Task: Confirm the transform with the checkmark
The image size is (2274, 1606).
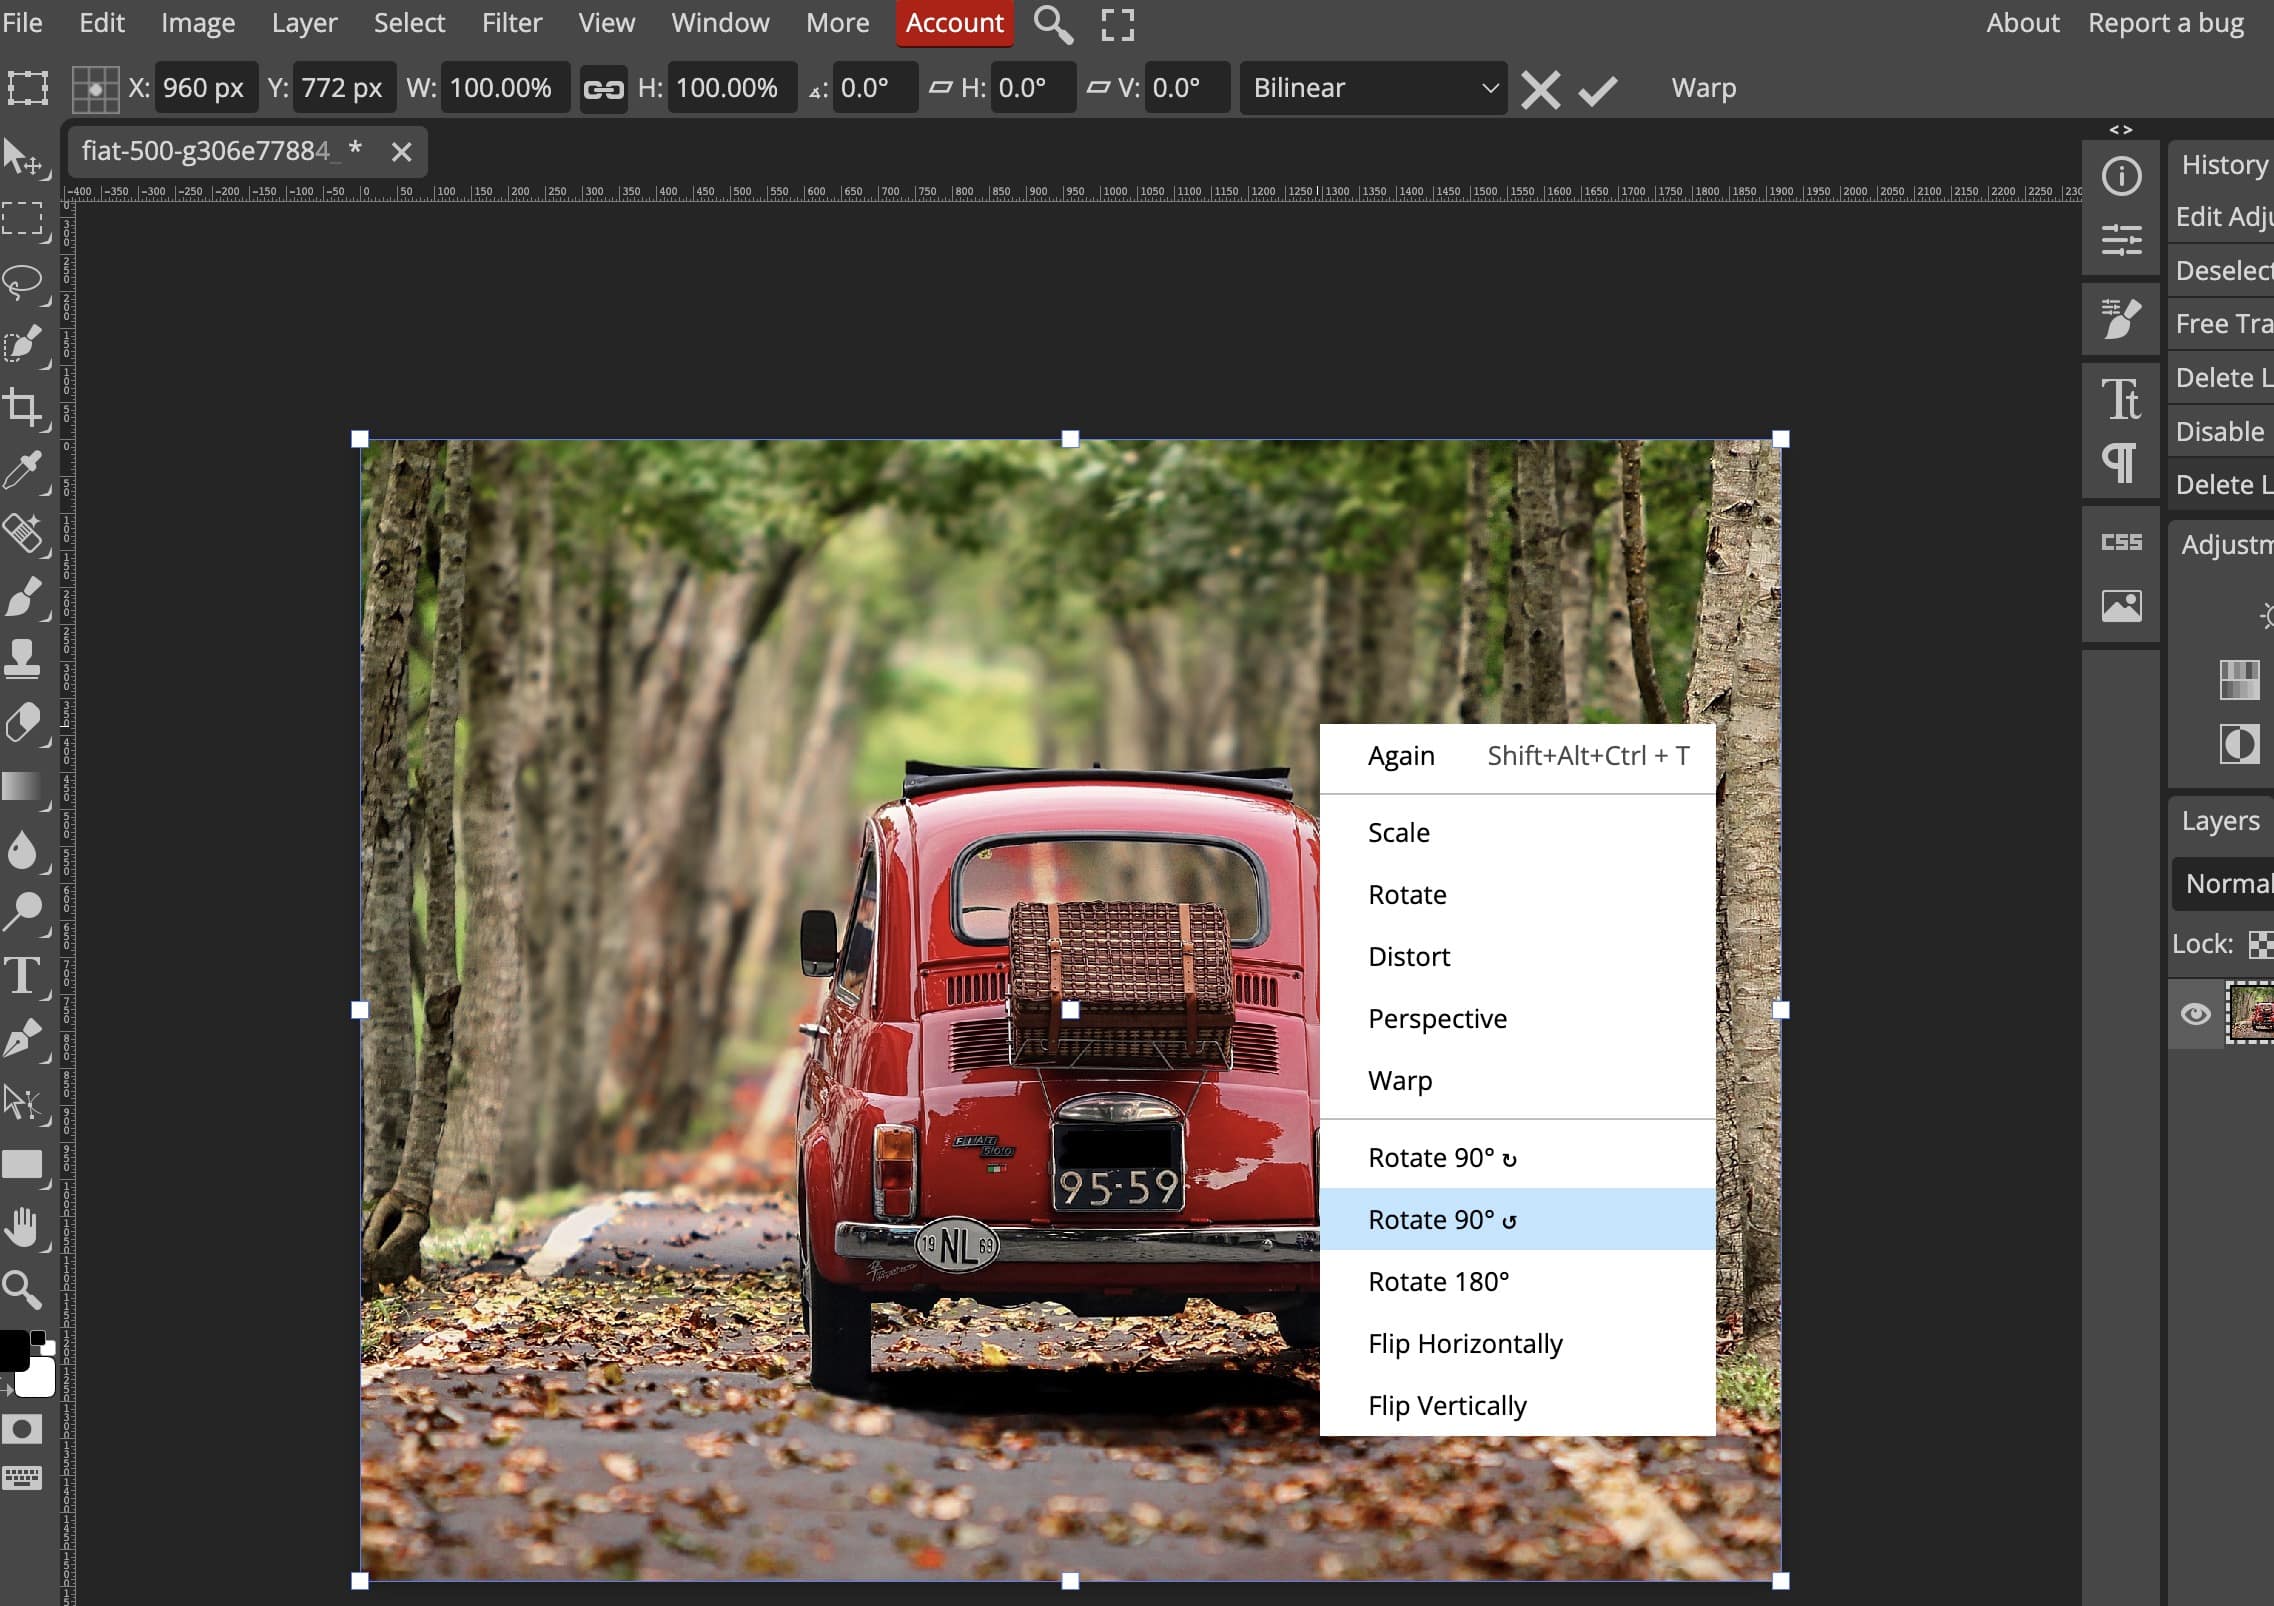Action: pos(1595,89)
